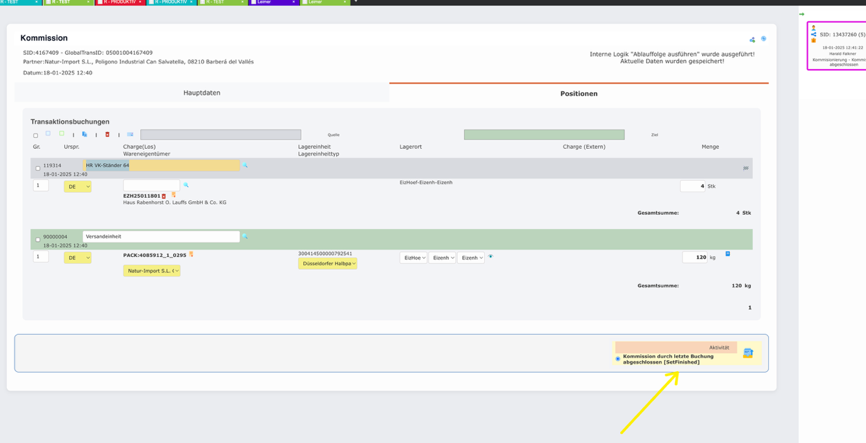The width and height of the screenshot is (866, 443).
Task: Click the blue icon next to 120 kg
Action: pos(727,254)
